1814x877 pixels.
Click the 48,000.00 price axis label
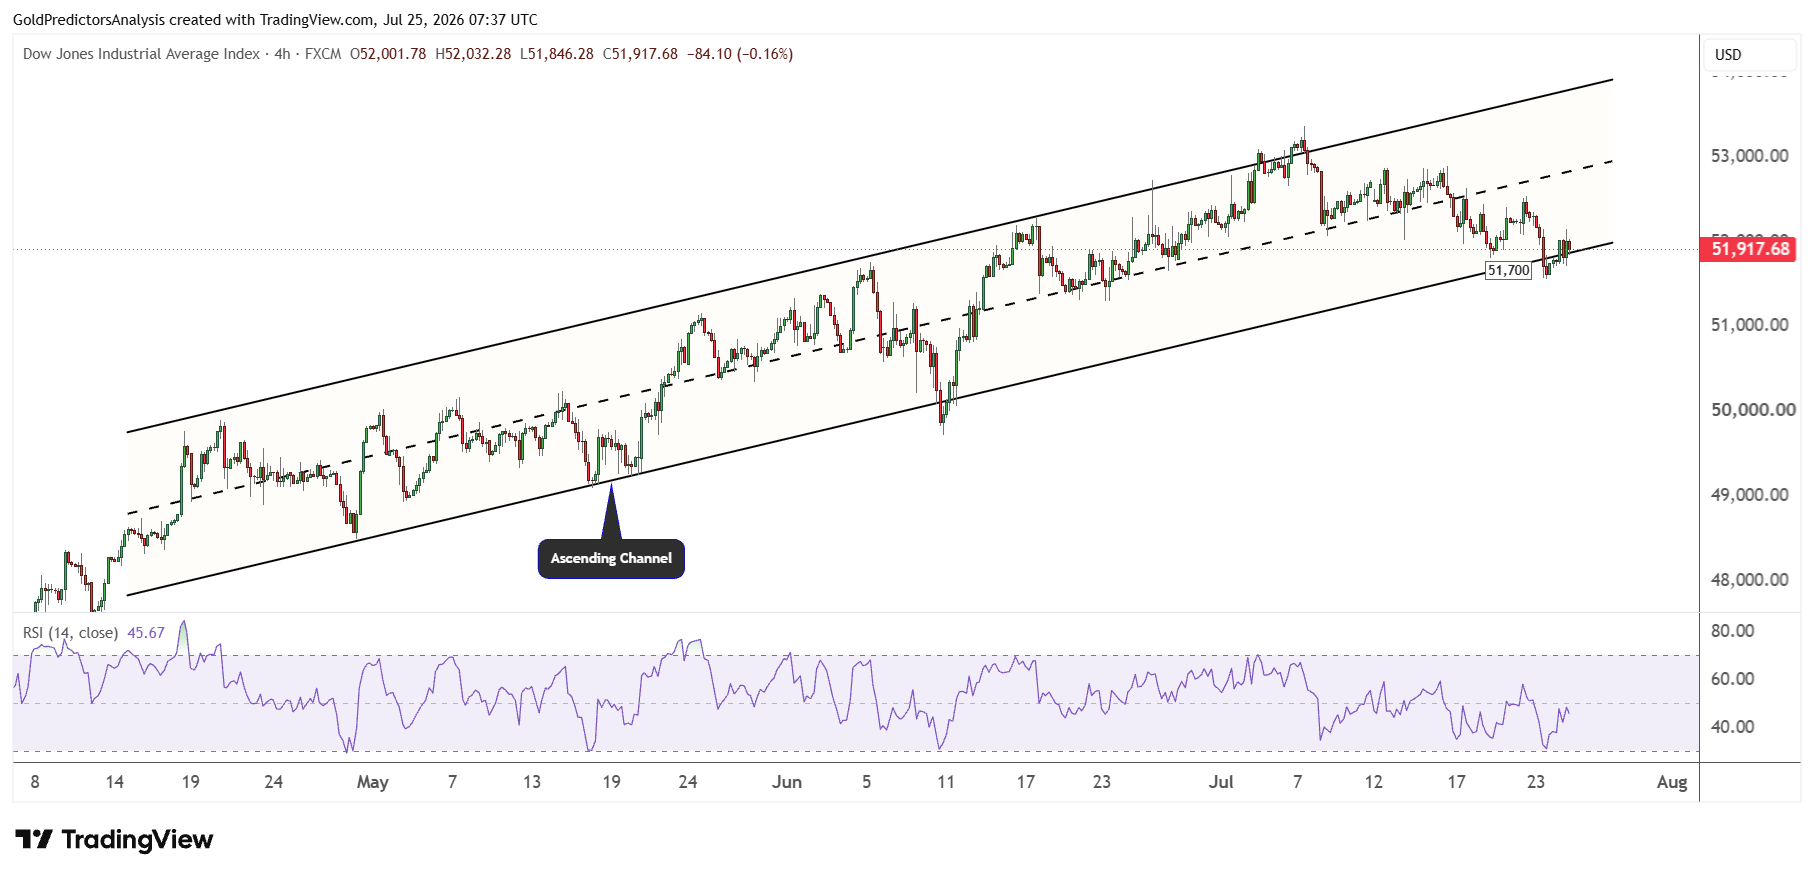1749,580
